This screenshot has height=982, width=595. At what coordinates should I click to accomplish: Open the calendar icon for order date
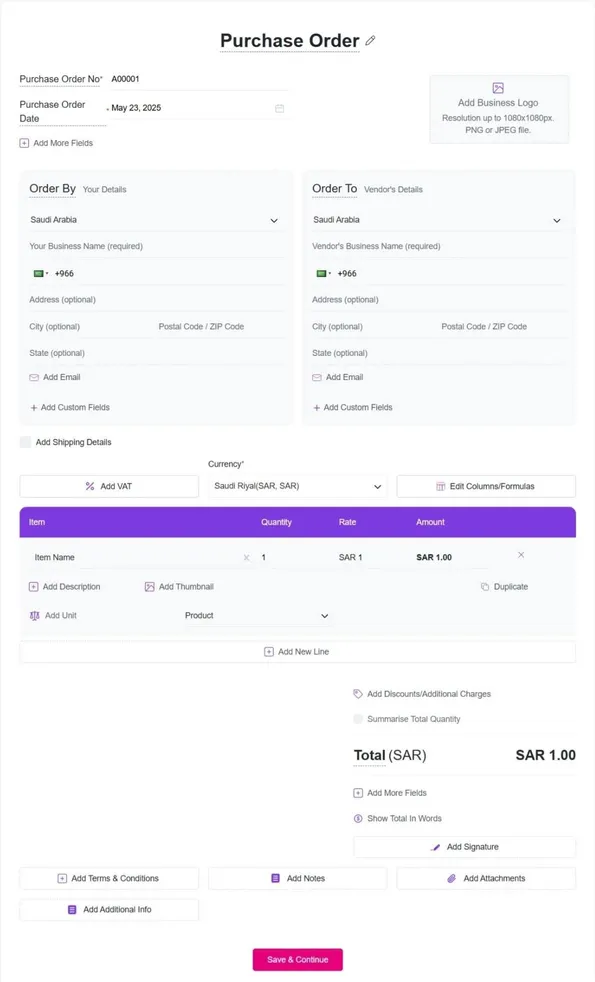point(279,108)
